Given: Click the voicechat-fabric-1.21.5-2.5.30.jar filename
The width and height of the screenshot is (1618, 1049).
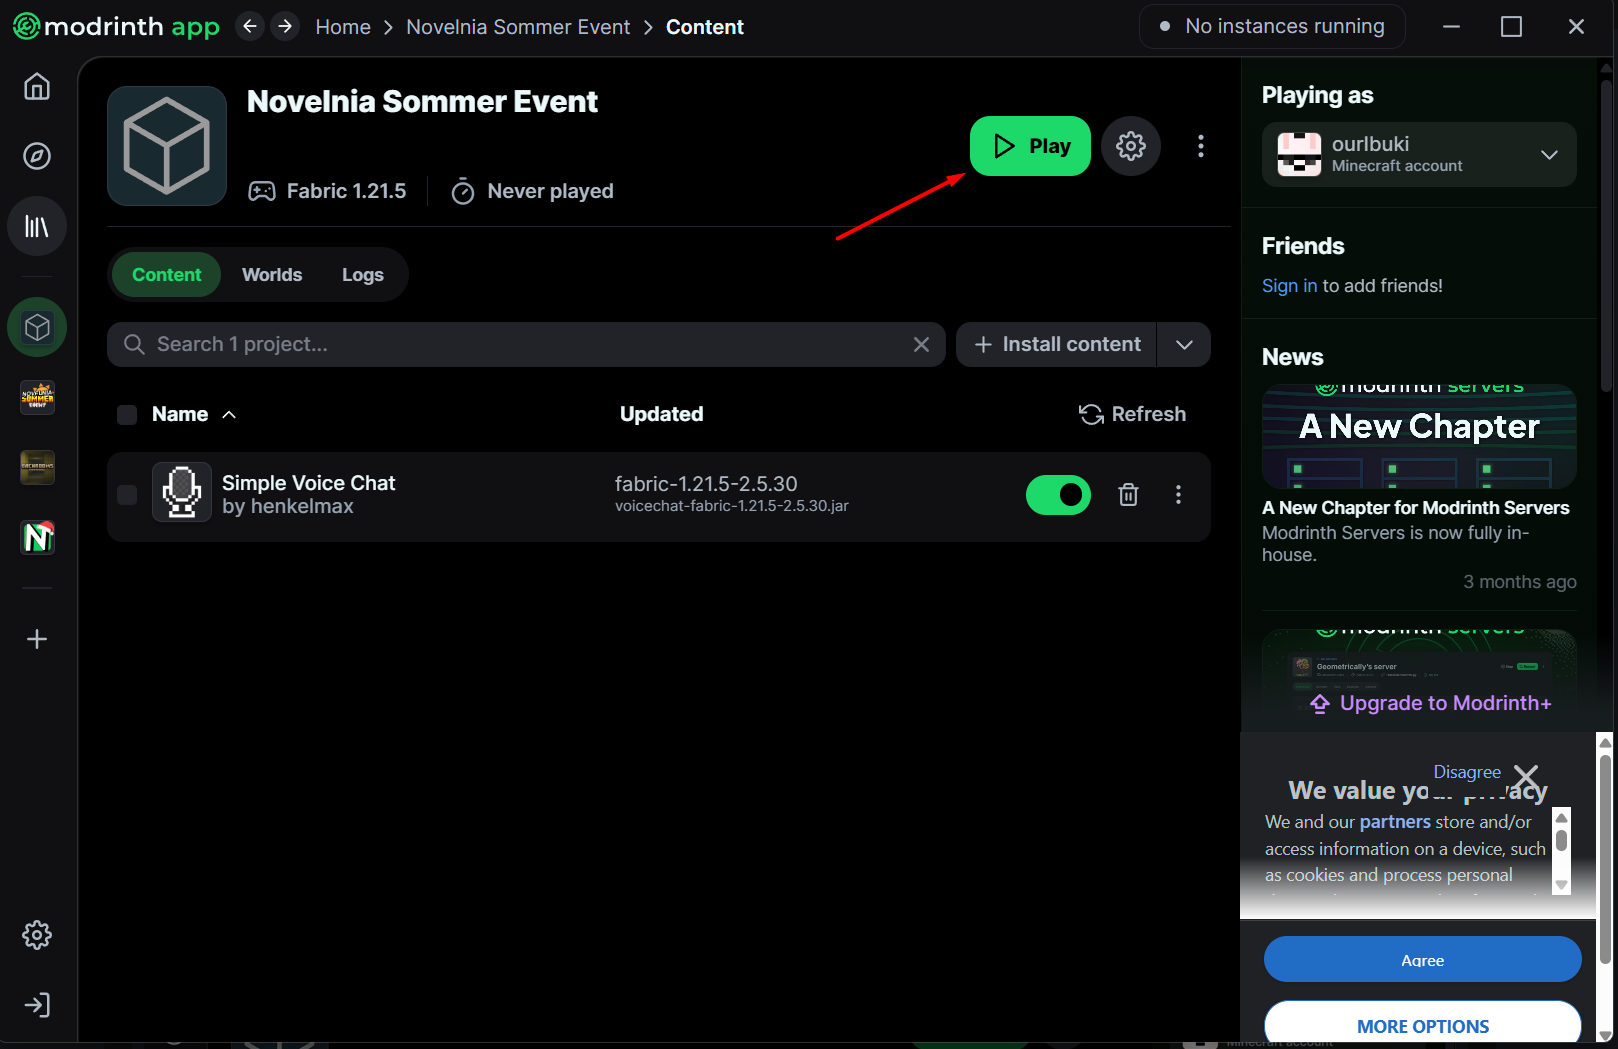Looking at the screenshot, I should coord(732,506).
